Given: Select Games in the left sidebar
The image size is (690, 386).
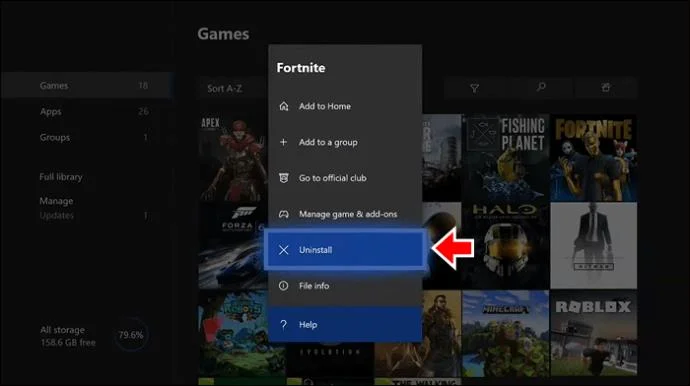Looking at the screenshot, I should 86,85.
